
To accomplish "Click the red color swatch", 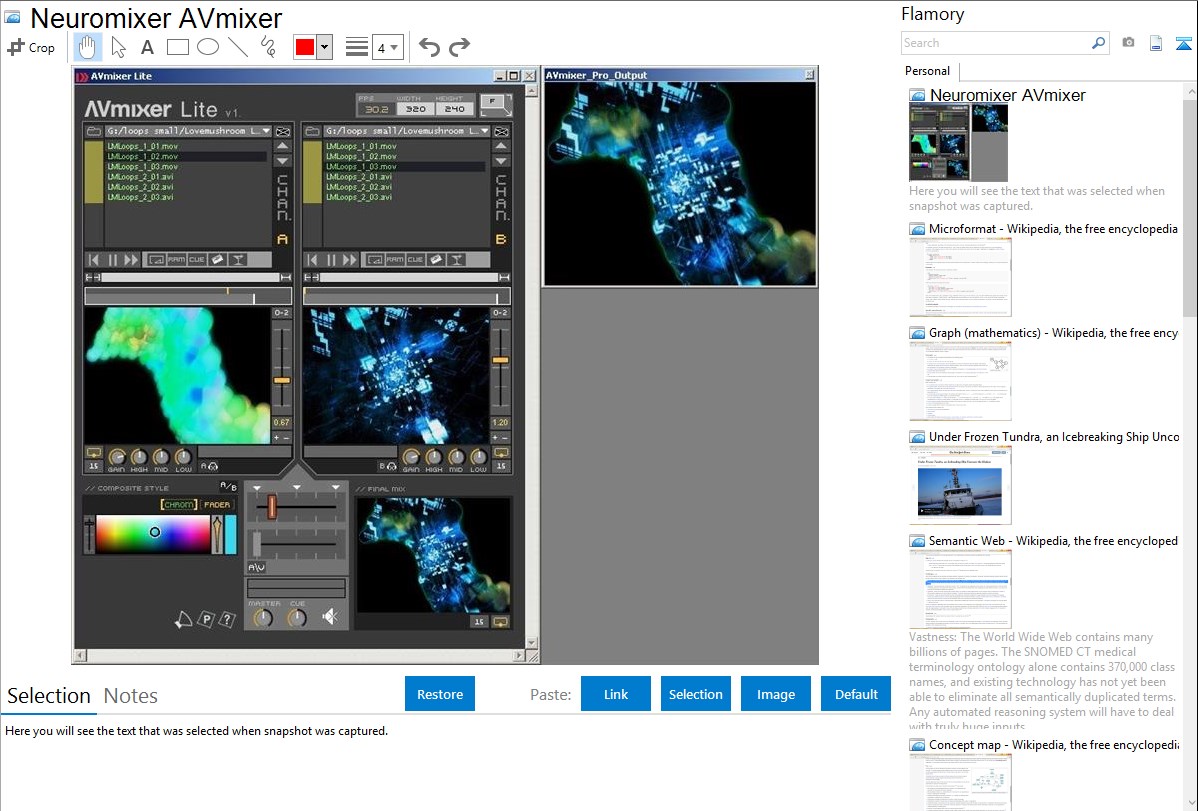I will click(305, 47).
